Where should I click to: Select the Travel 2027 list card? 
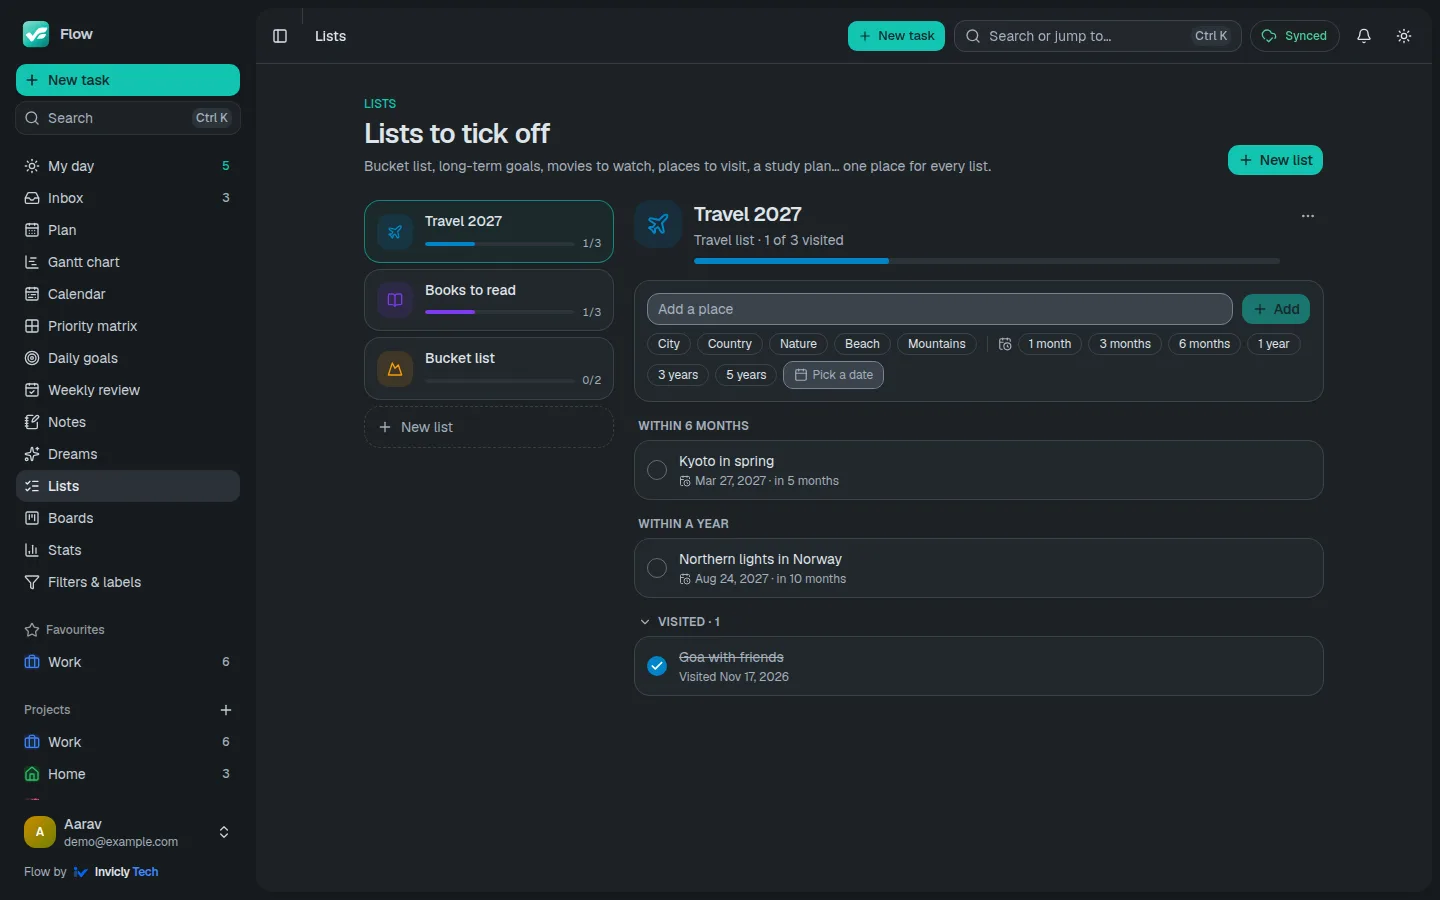click(x=489, y=231)
